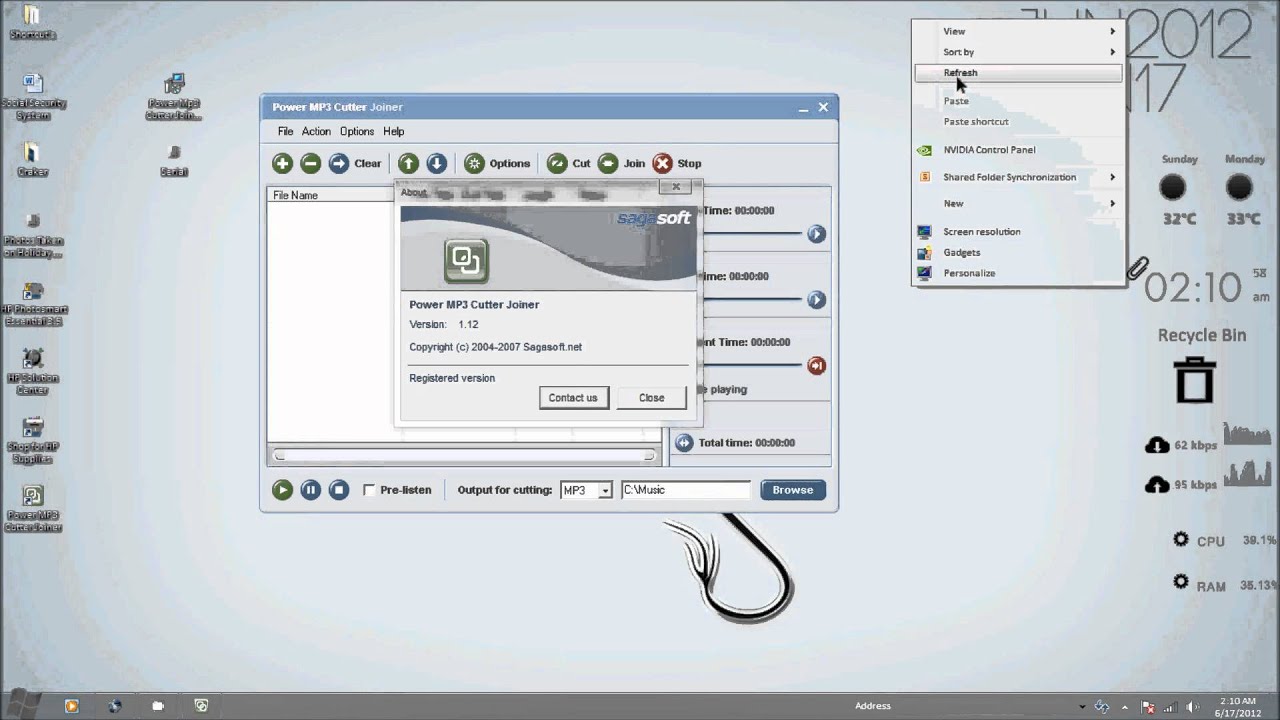Click the file list horizontal scrollbar
This screenshot has width=1280, height=720.
point(465,456)
